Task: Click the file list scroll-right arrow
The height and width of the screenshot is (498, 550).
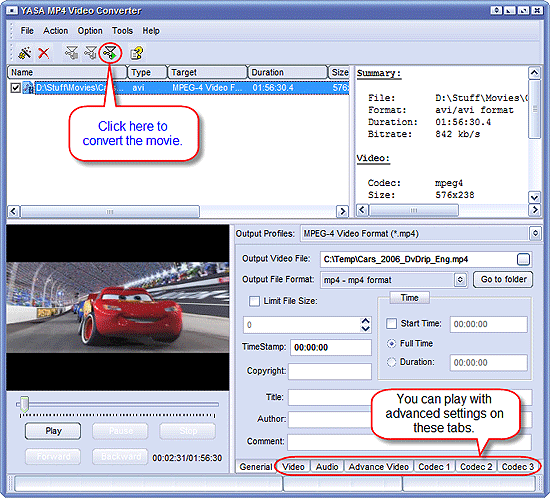Action: (x=342, y=211)
